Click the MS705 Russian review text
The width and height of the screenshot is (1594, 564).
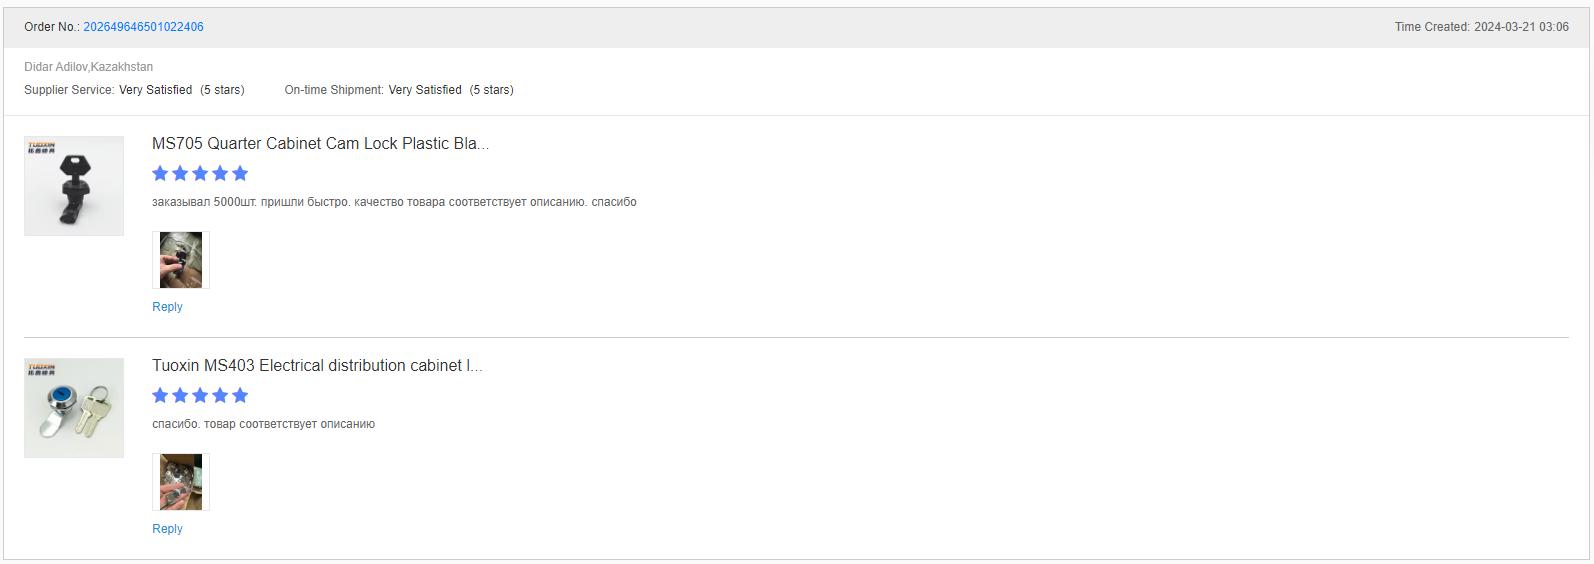pyautogui.click(x=394, y=202)
